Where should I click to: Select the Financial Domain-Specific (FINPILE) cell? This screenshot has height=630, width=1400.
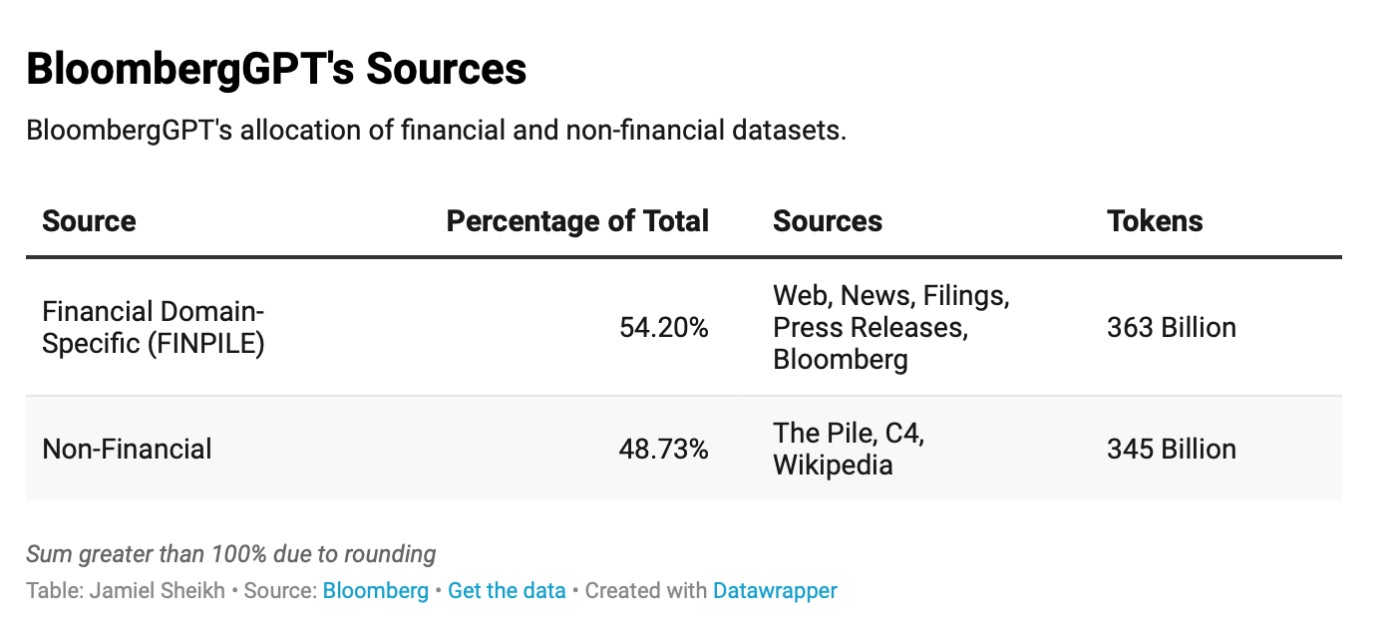(153, 327)
